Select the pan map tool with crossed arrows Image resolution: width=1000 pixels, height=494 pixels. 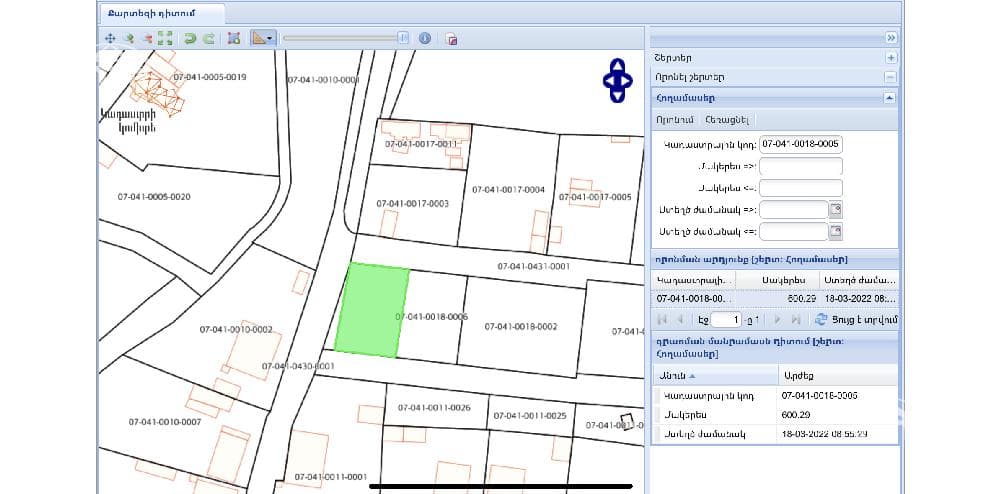pos(110,38)
